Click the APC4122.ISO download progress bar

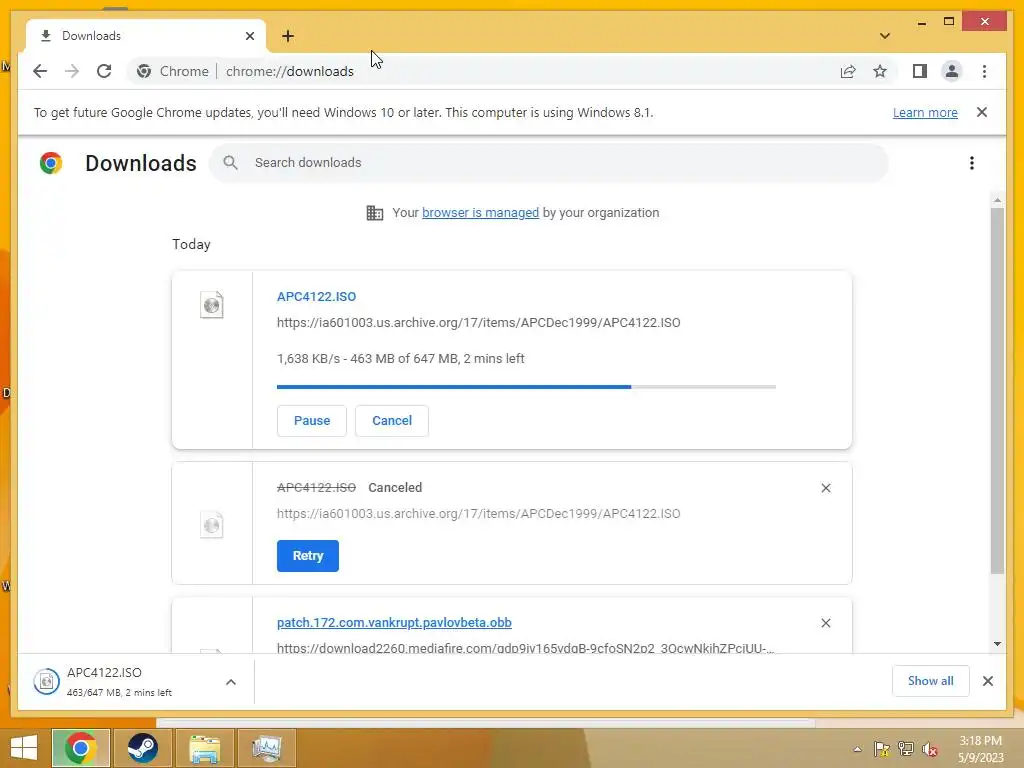(526, 387)
